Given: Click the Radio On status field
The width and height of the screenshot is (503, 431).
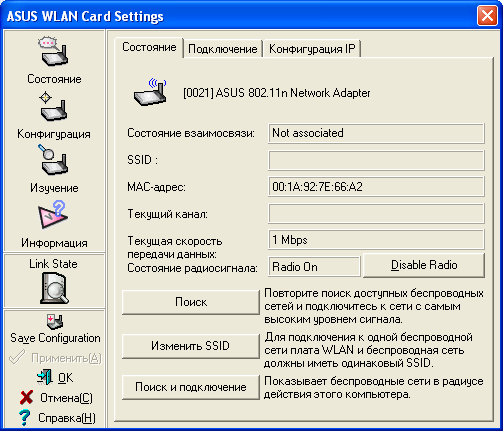Looking at the screenshot, I should pyautogui.click(x=314, y=267).
